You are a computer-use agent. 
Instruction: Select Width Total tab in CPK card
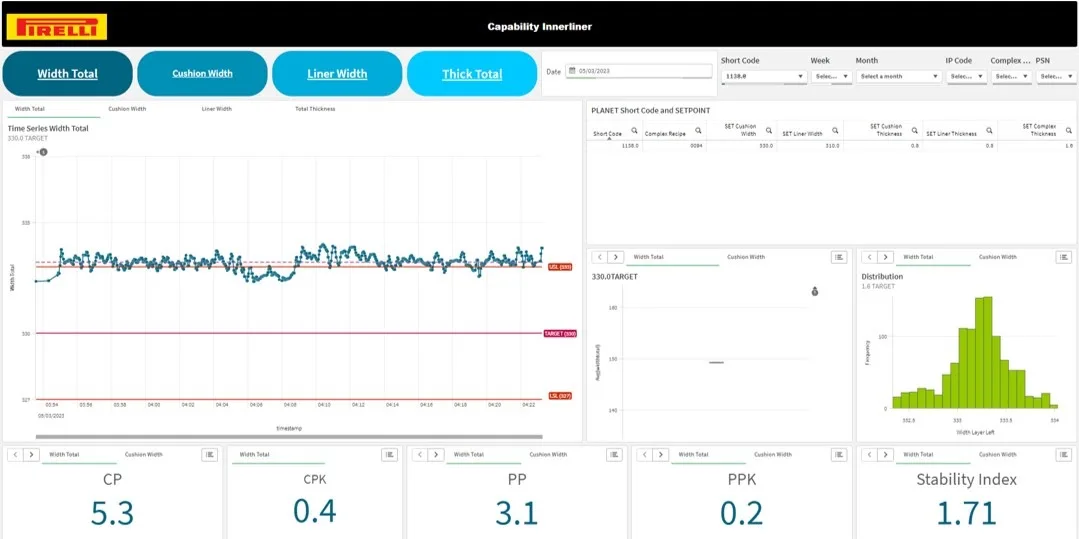tap(254, 454)
